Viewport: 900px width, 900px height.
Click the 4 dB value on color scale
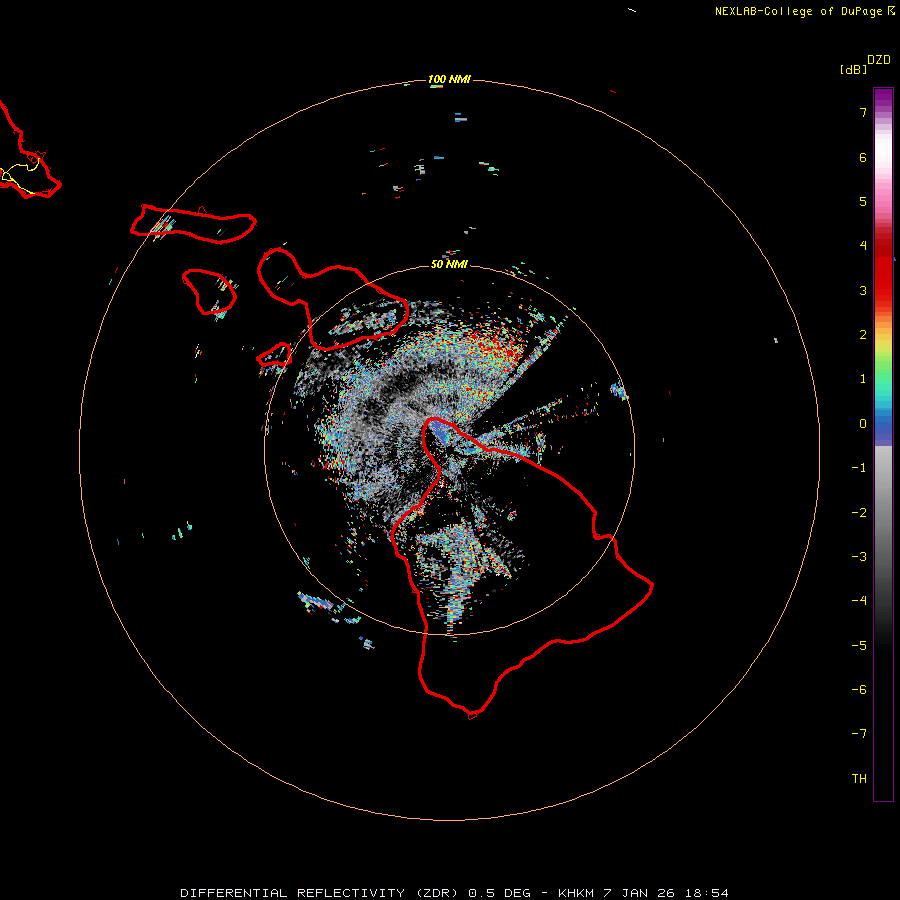[x=863, y=246]
